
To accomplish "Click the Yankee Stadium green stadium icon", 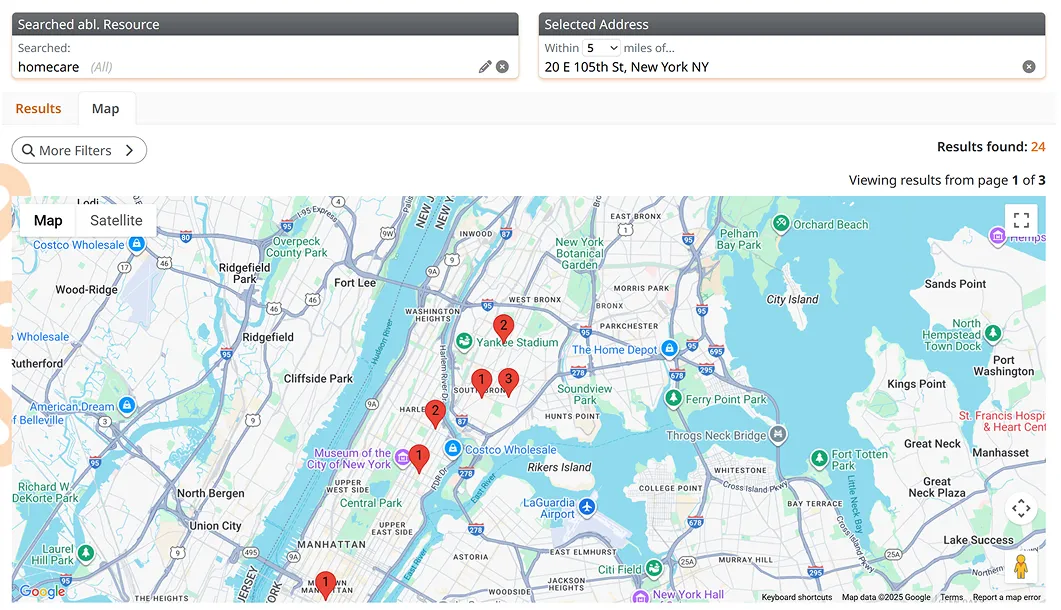I will (x=464, y=342).
